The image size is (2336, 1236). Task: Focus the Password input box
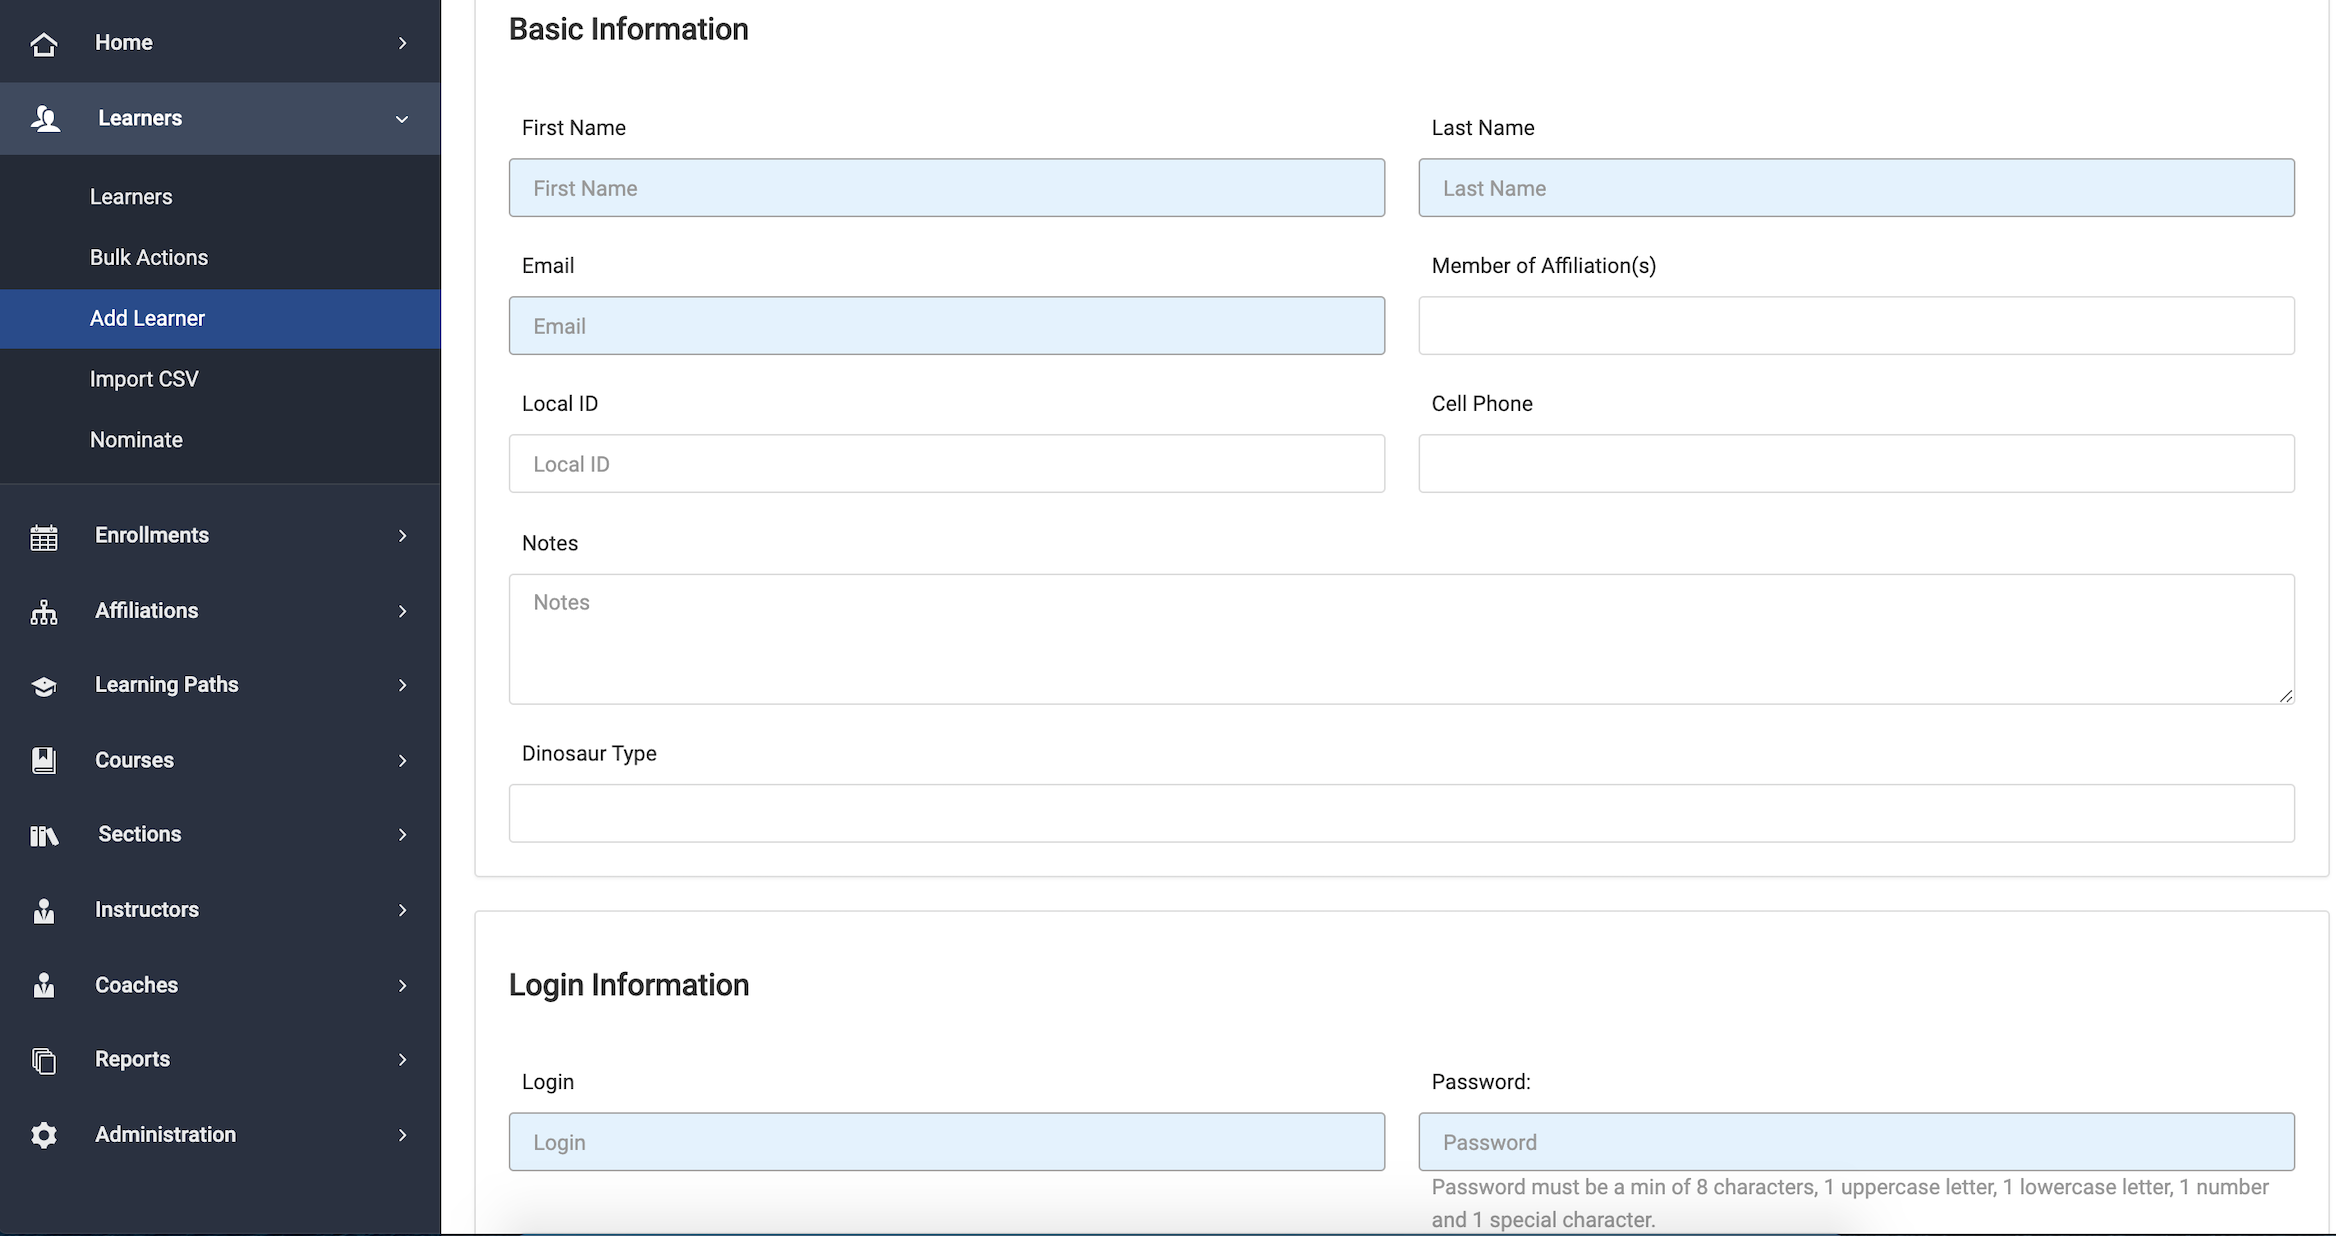point(1855,1142)
